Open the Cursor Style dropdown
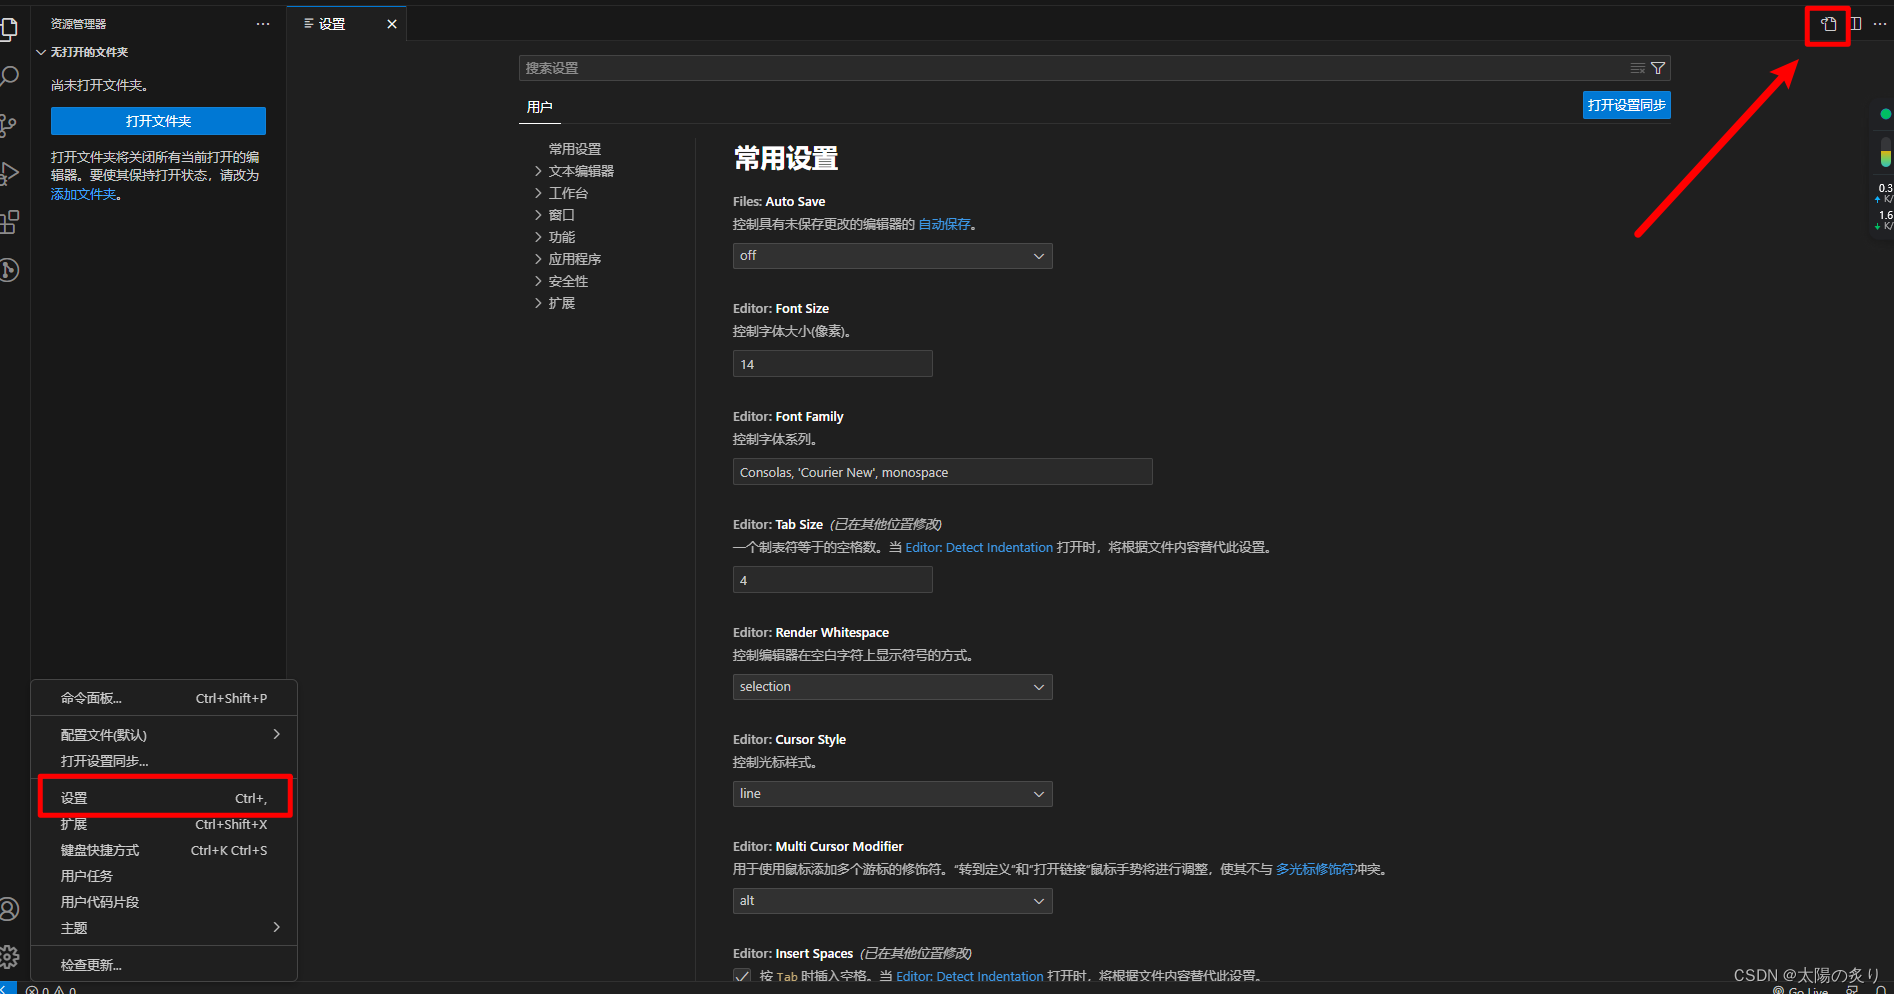1894x994 pixels. click(892, 794)
